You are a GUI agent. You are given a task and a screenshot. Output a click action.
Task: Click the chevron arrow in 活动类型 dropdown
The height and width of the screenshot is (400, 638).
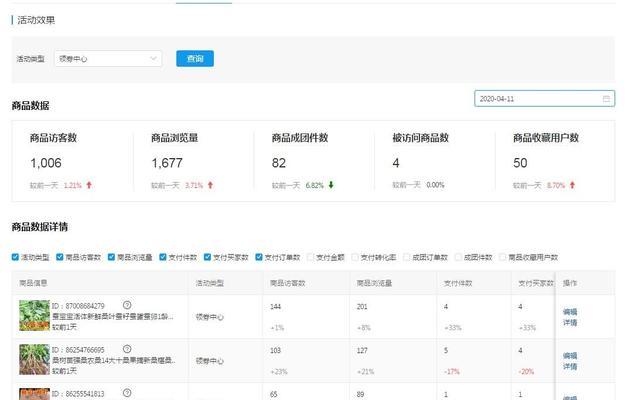153,59
